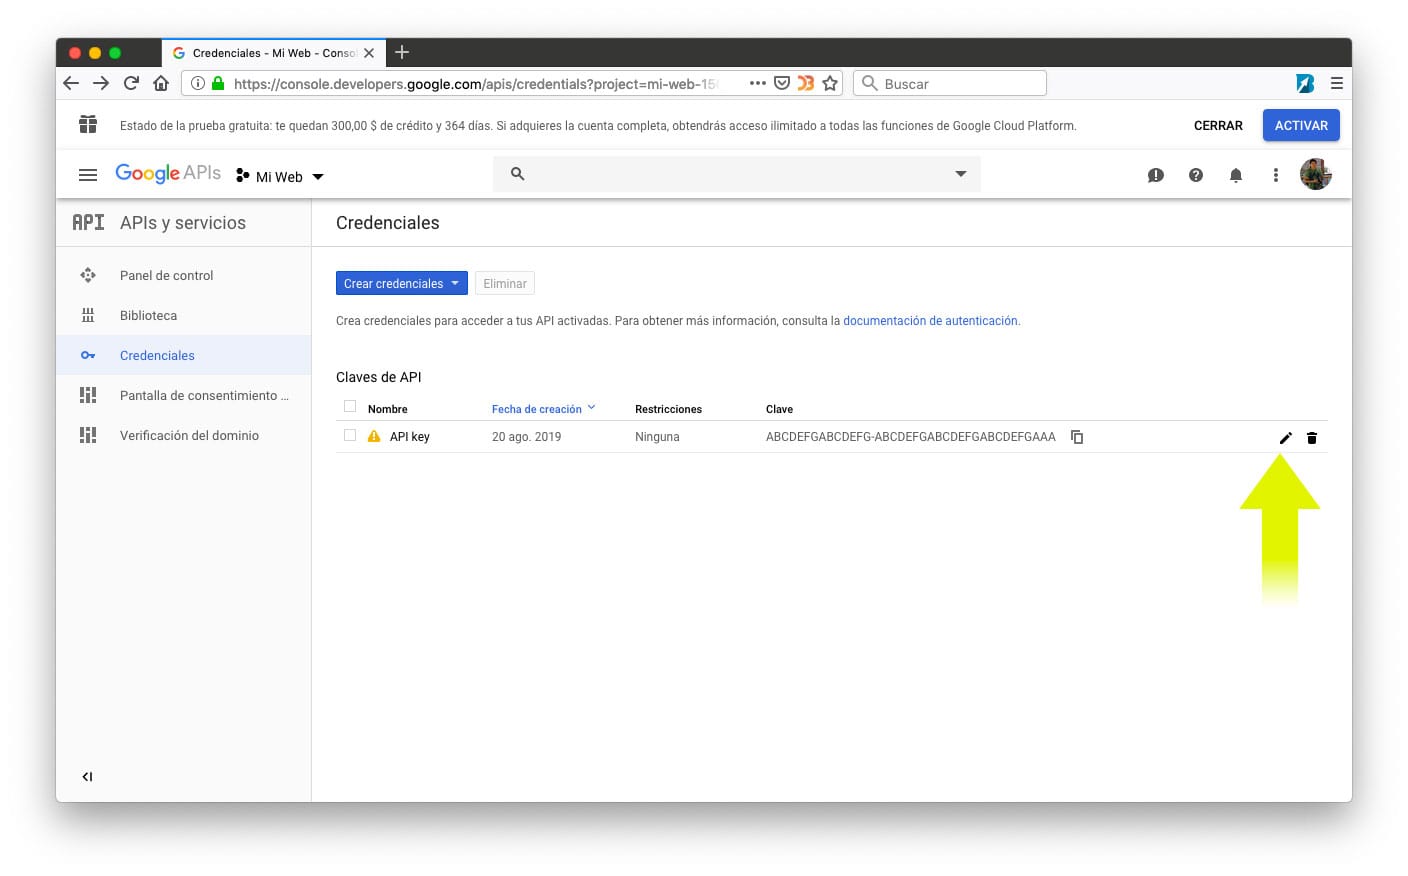Open the Google Cloud navigation menu
This screenshot has width=1408, height=876.
(88, 175)
